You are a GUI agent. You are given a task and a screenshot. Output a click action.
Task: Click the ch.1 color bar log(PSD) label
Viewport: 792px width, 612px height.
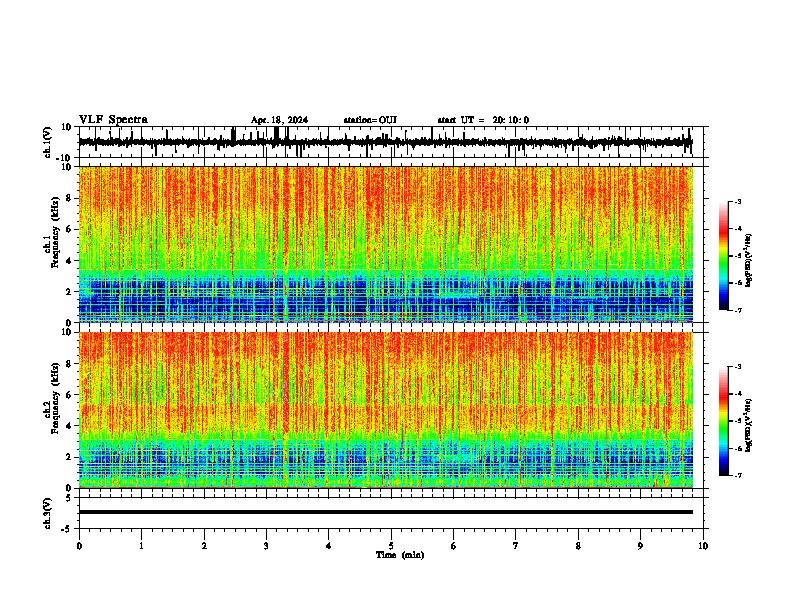749,260
